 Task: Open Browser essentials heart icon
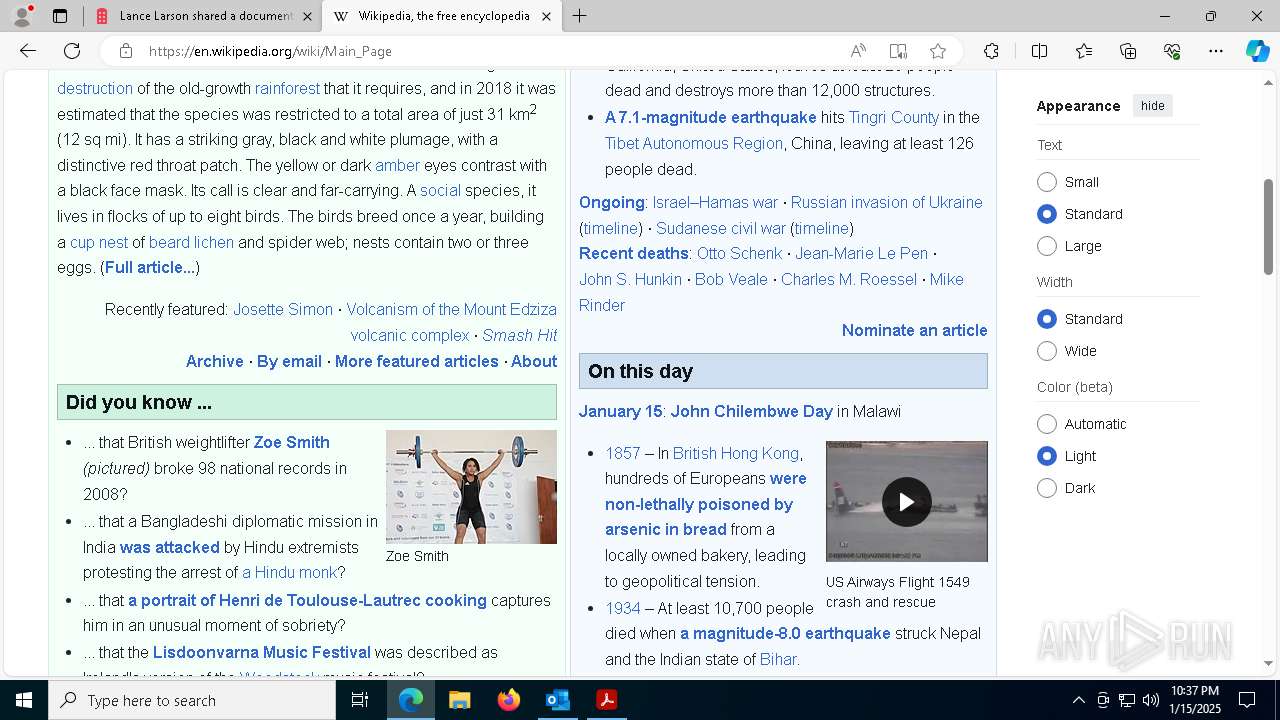pos(1172,51)
